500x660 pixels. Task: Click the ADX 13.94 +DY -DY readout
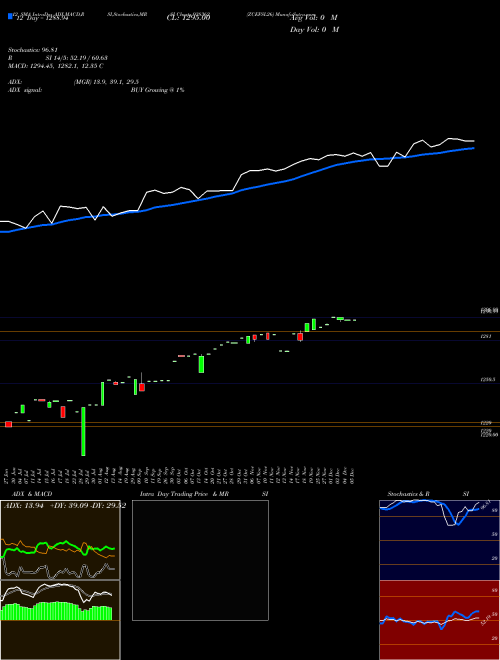[x=65, y=506]
